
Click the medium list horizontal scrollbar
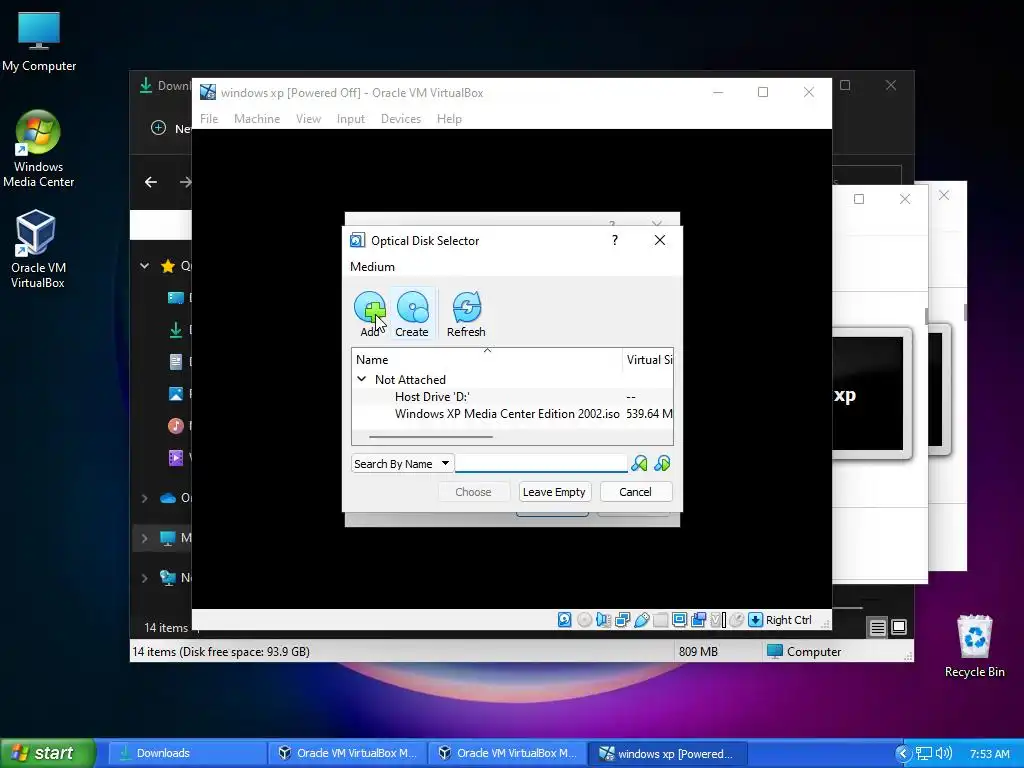(x=431, y=436)
